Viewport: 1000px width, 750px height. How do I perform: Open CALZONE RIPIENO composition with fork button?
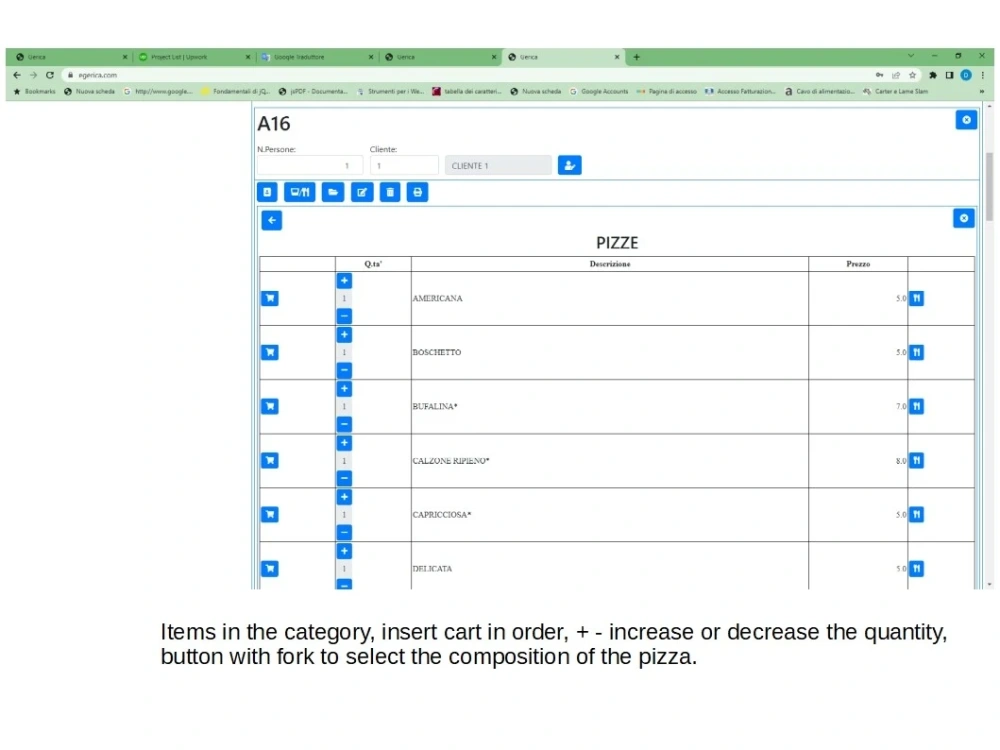[x=916, y=460]
